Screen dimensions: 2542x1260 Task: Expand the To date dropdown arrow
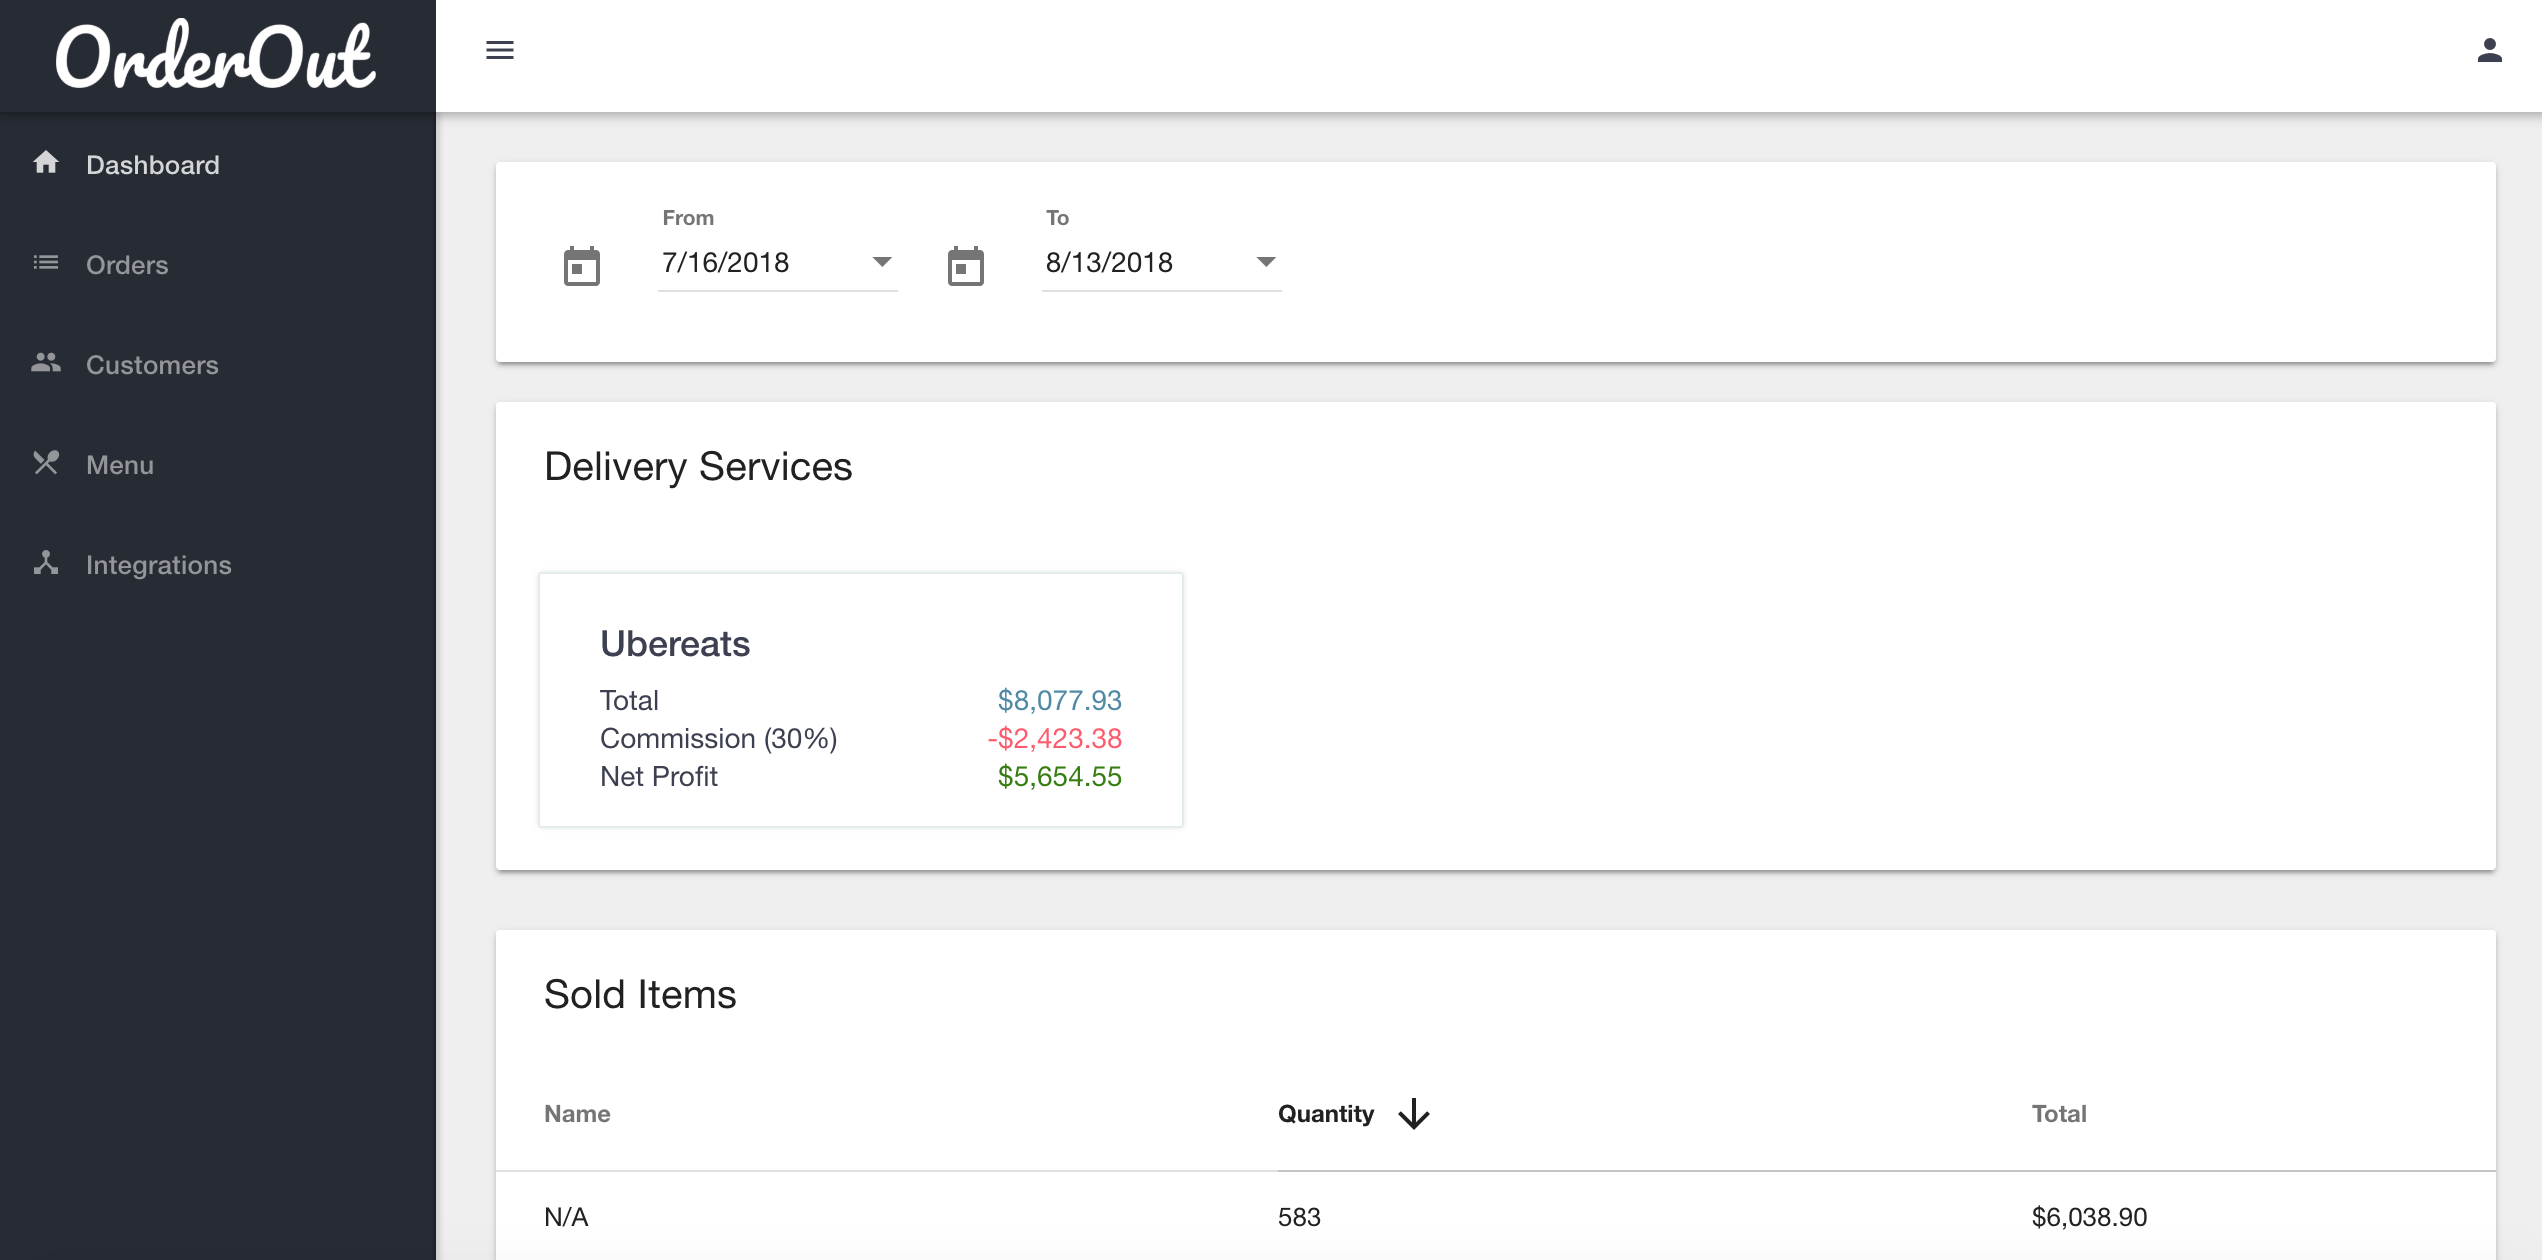click(1265, 262)
